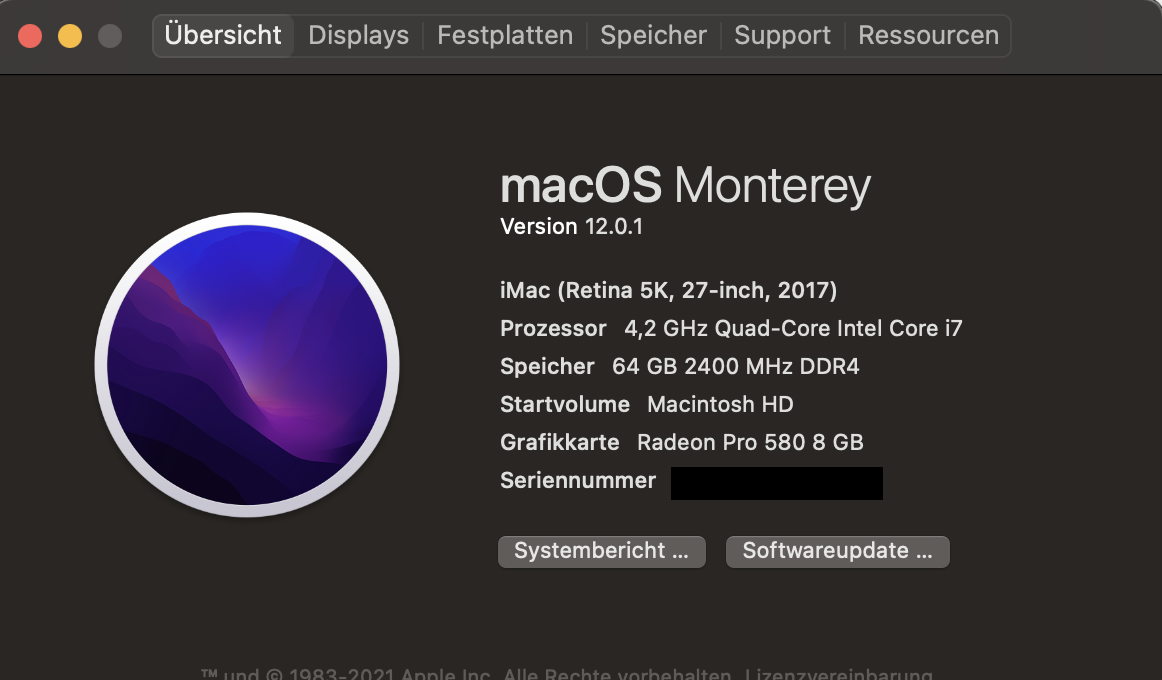
Task: Click the 4,2 GHz Quad-Core processor text
Action: [793, 328]
